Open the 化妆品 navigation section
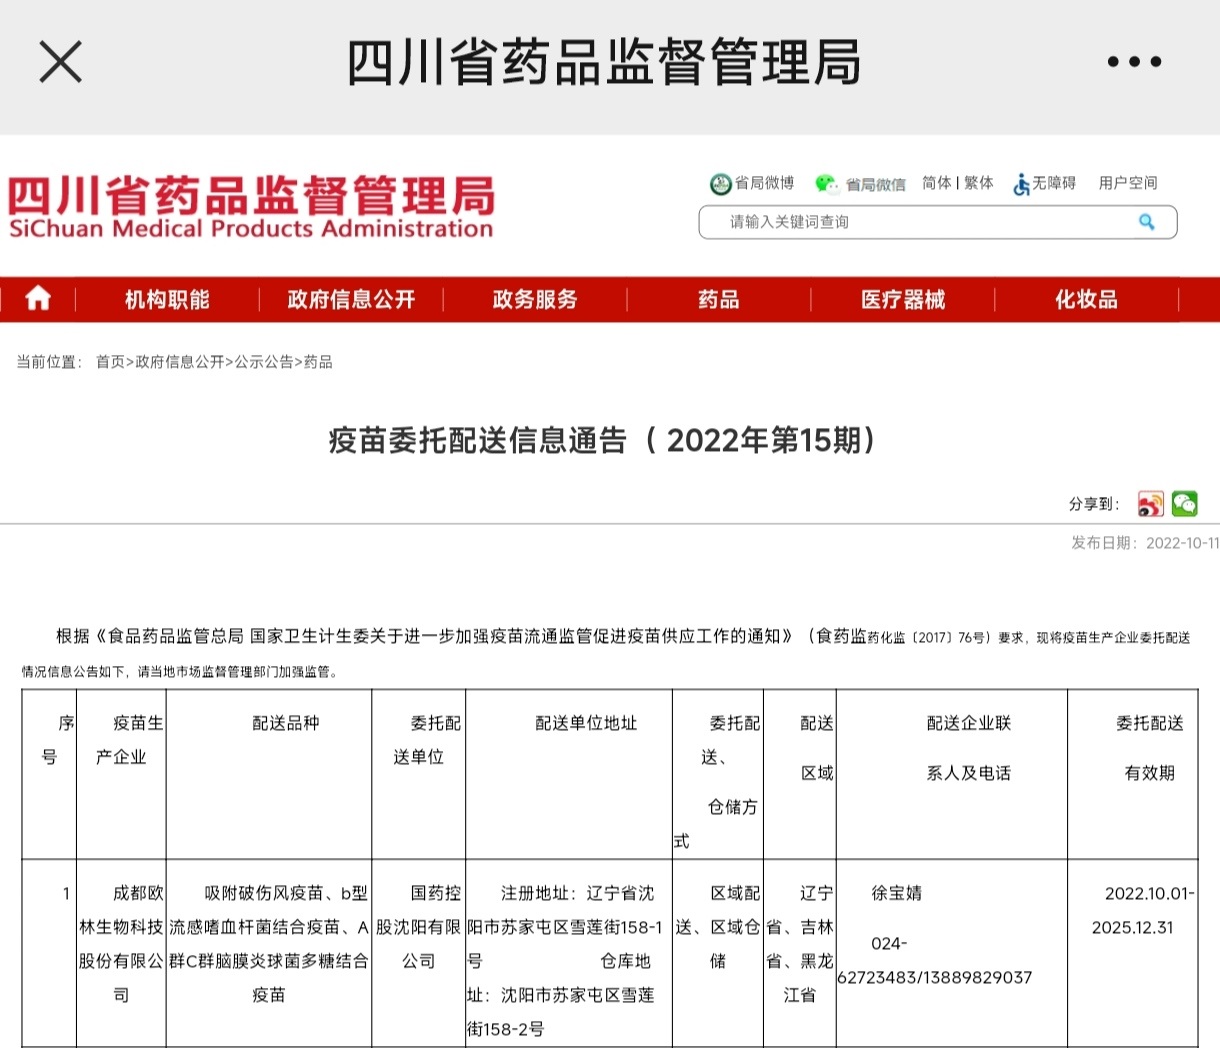This screenshot has width=1220, height=1048. click(1086, 299)
